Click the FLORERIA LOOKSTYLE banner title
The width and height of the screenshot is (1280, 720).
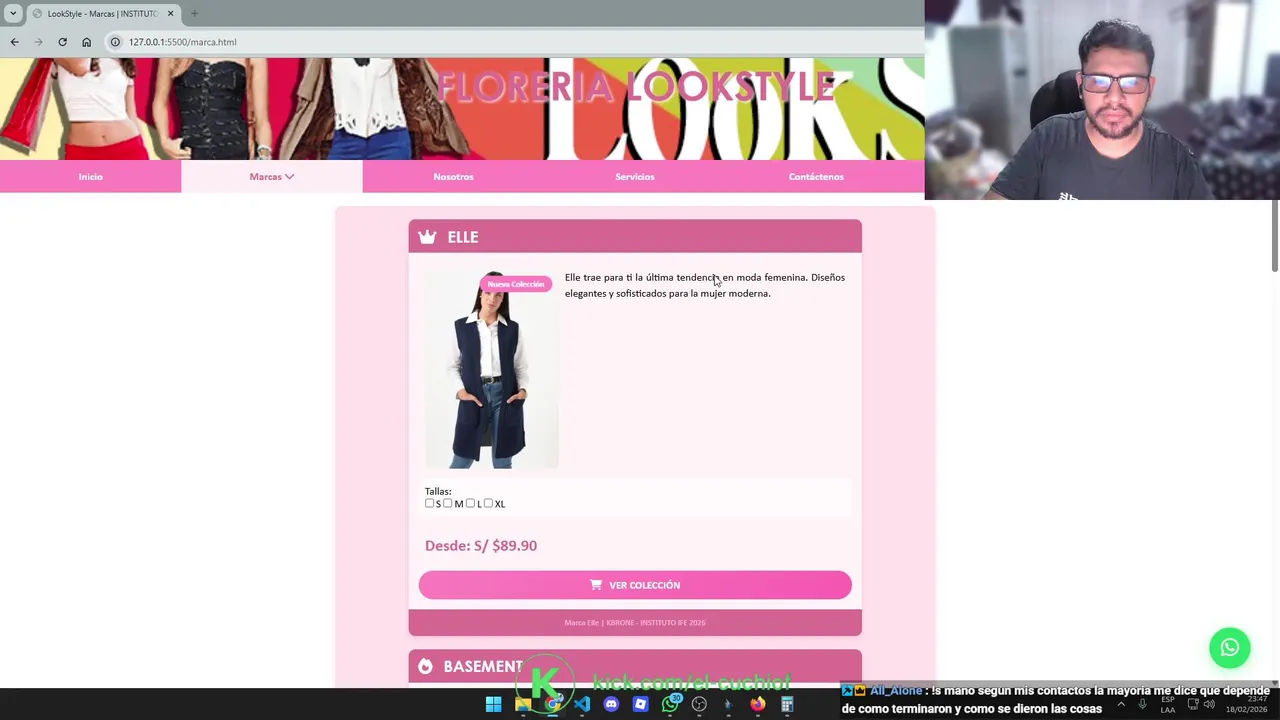(636, 87)
